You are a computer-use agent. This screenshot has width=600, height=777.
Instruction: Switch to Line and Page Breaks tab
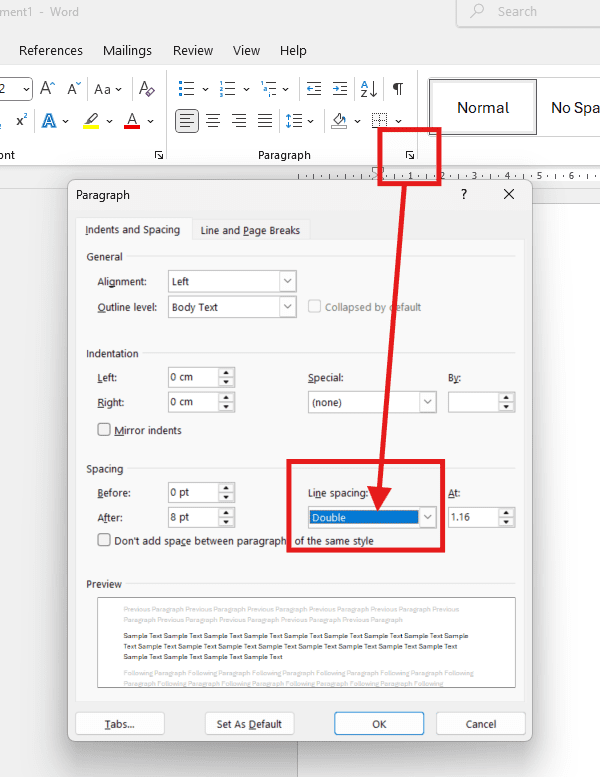point(250,230)
